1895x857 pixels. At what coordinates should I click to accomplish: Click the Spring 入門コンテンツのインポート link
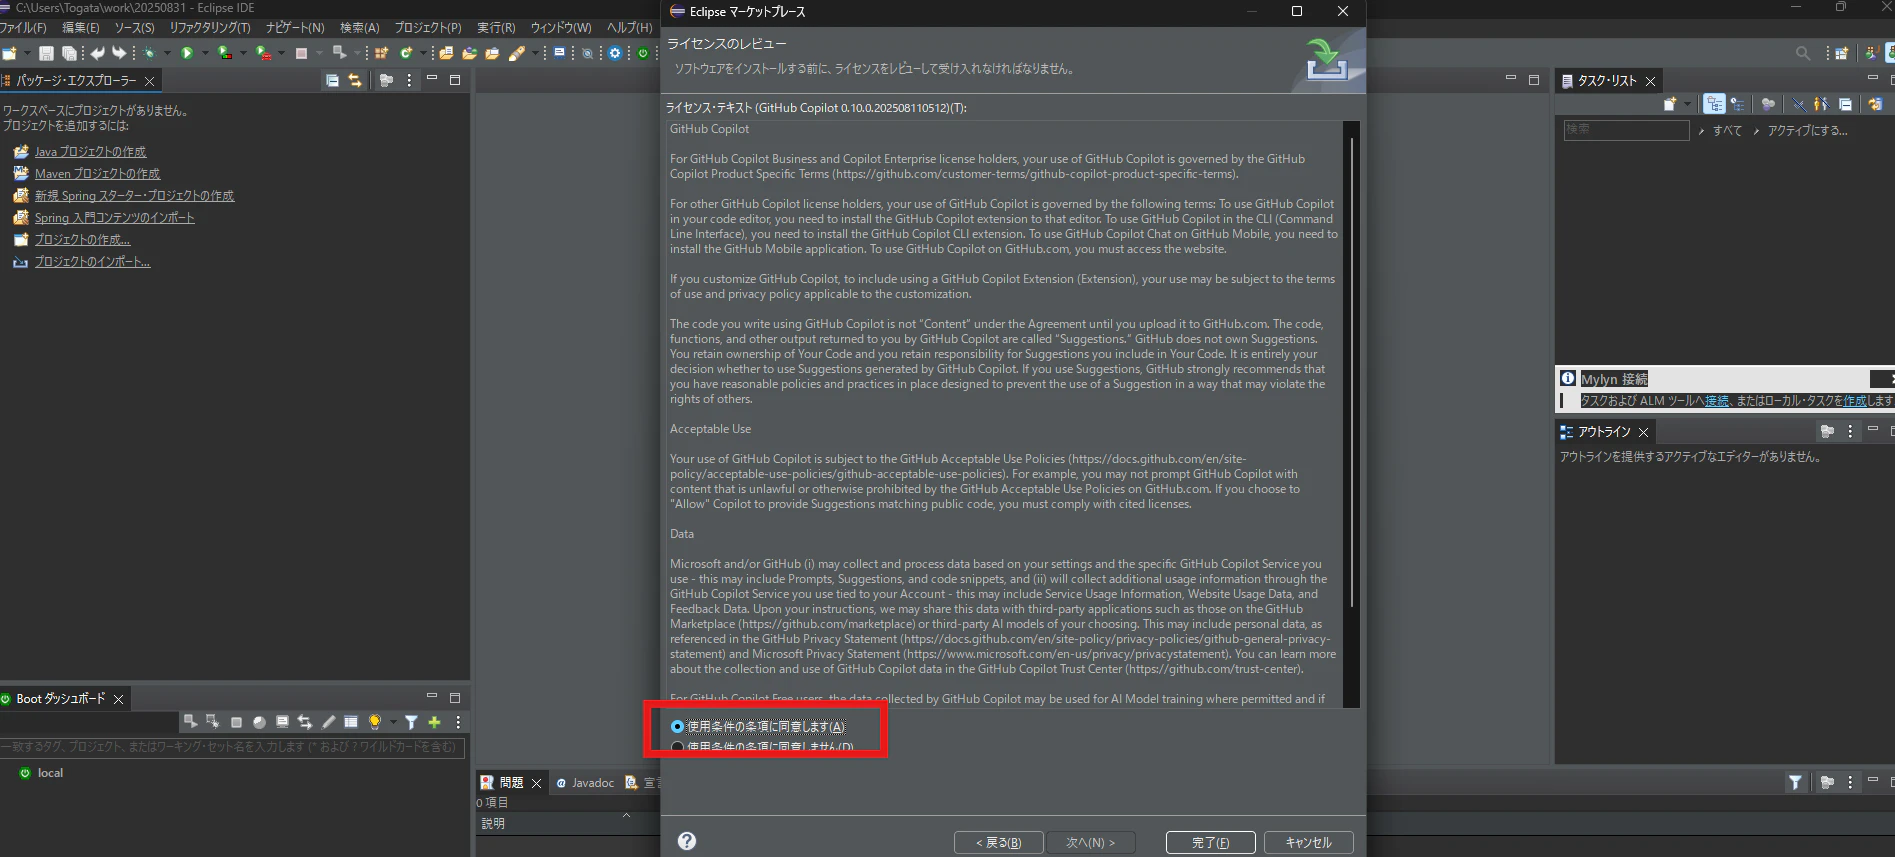pyautogui.click(x=115, y=218)
